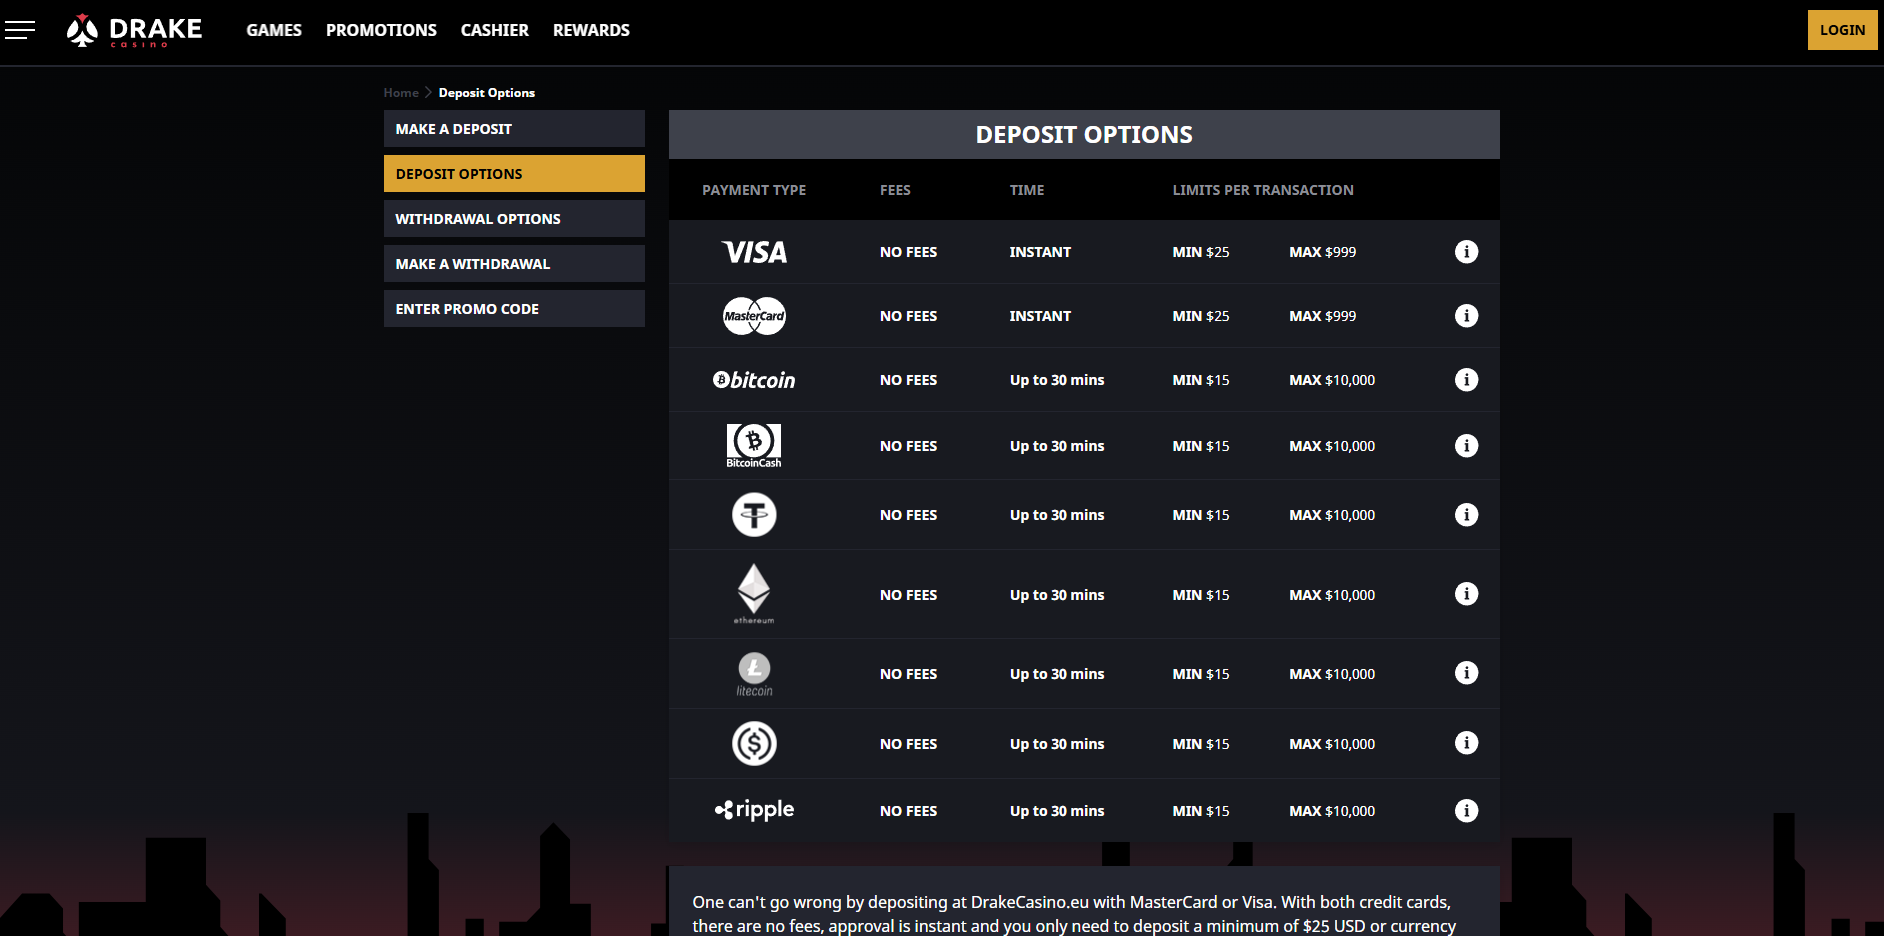Click NO FEES in bitcoin row
The width and height of the screenshot is (1884, 936).
coord(908,380)
